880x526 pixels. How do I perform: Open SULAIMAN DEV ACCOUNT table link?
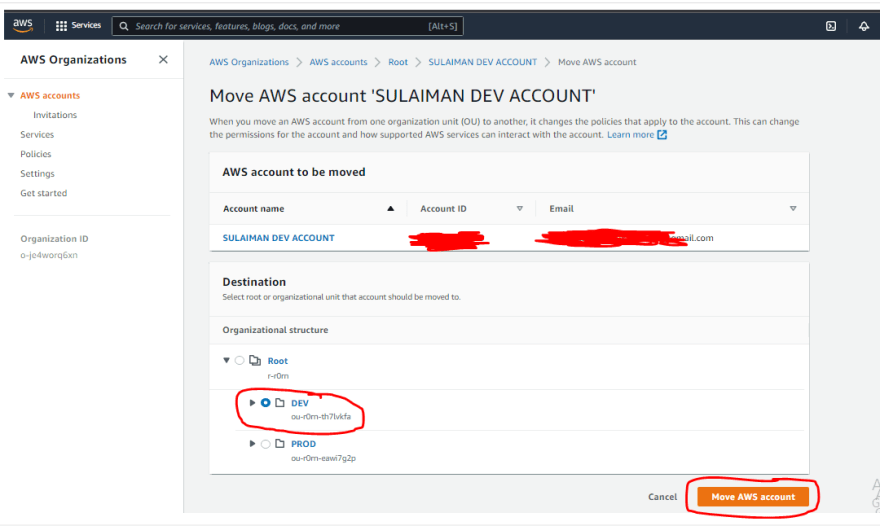click(278, 238)
